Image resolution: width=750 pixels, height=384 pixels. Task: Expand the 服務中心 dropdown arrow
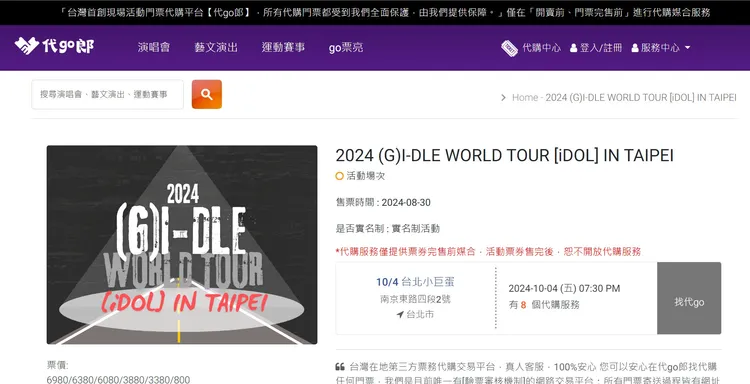click(x=687, y=48)
